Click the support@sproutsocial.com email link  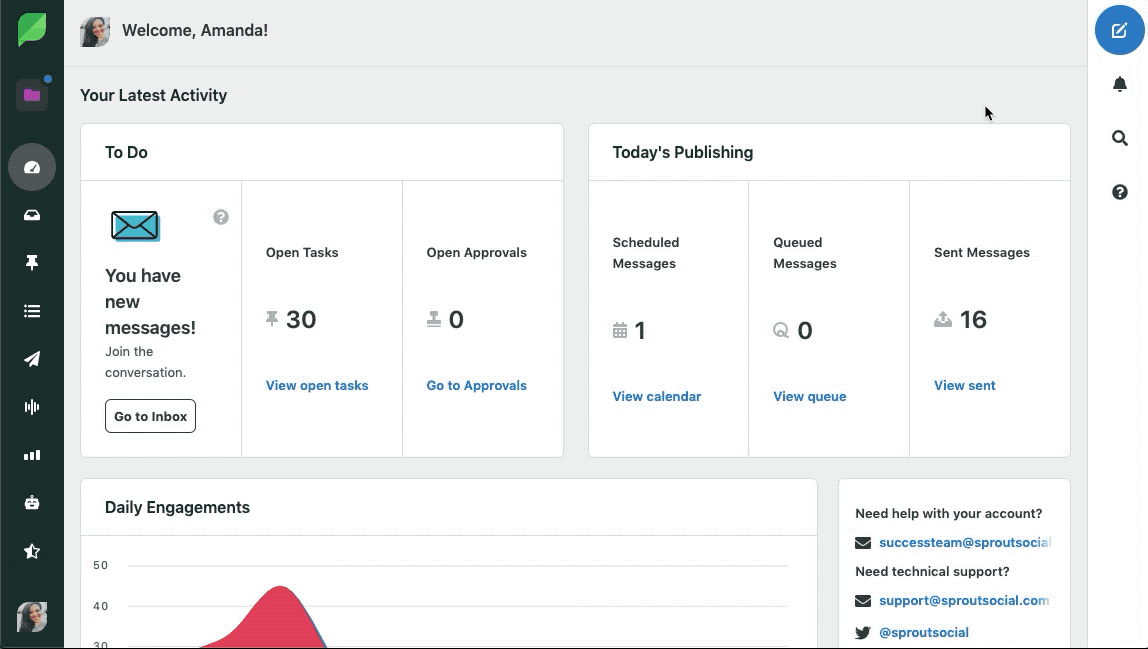[x=964, y=601]
